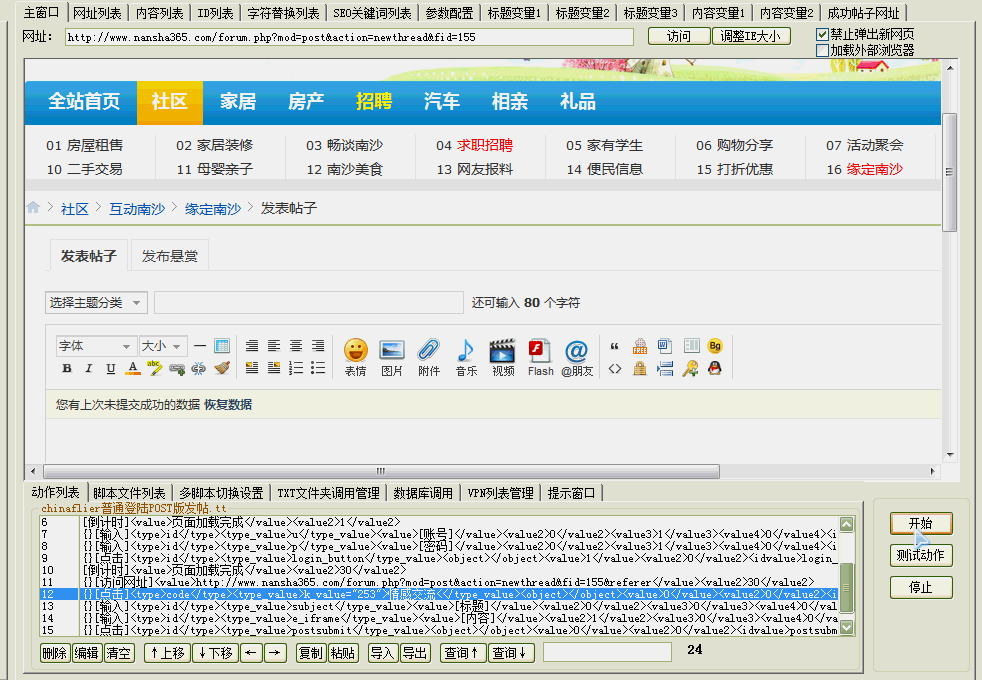Screen dimensions: 982x680
Task: Remove link with the unlink icon
Action: tap(199, 369)
